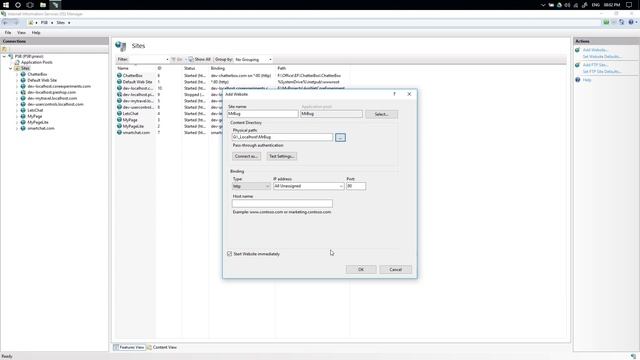Click the Add Website action icon

578,50
